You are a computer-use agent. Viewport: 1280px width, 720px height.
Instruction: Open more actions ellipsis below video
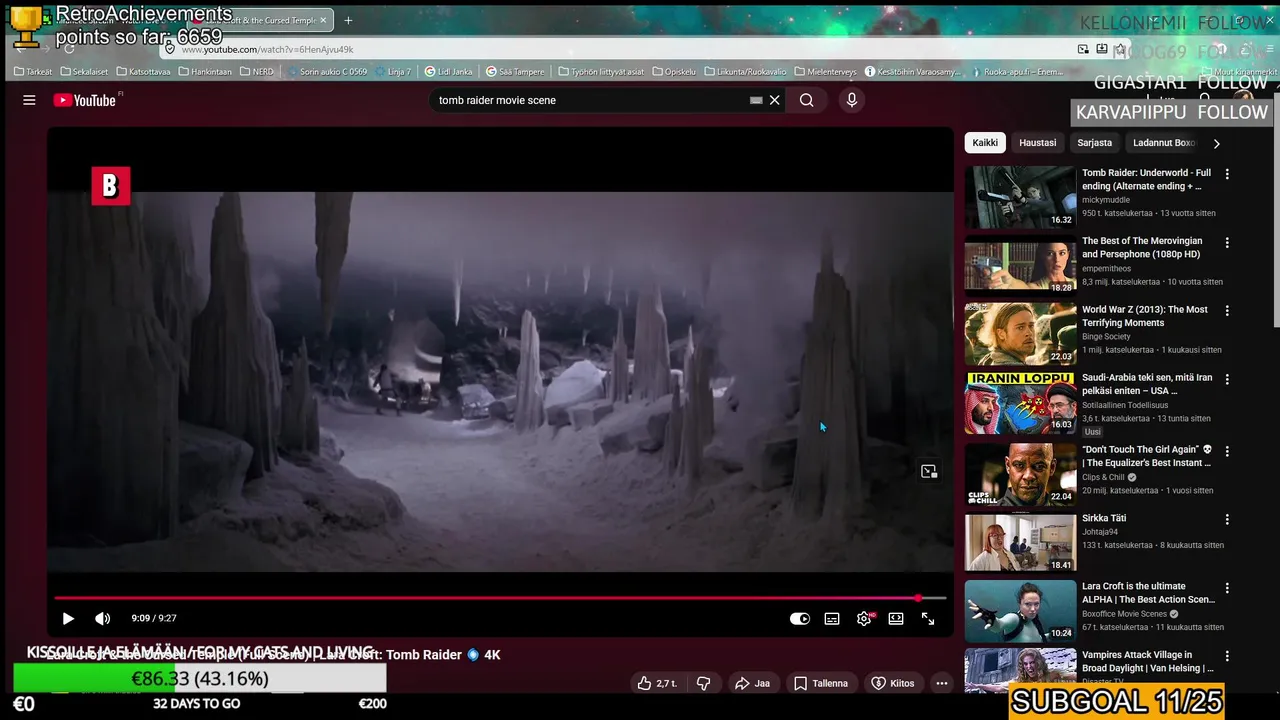coord(942,683)
